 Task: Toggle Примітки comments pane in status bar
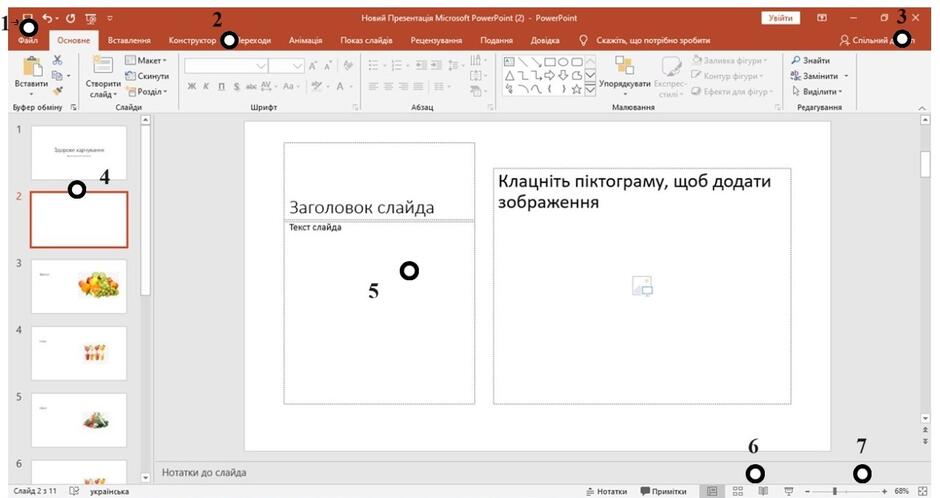pos(663,491)
